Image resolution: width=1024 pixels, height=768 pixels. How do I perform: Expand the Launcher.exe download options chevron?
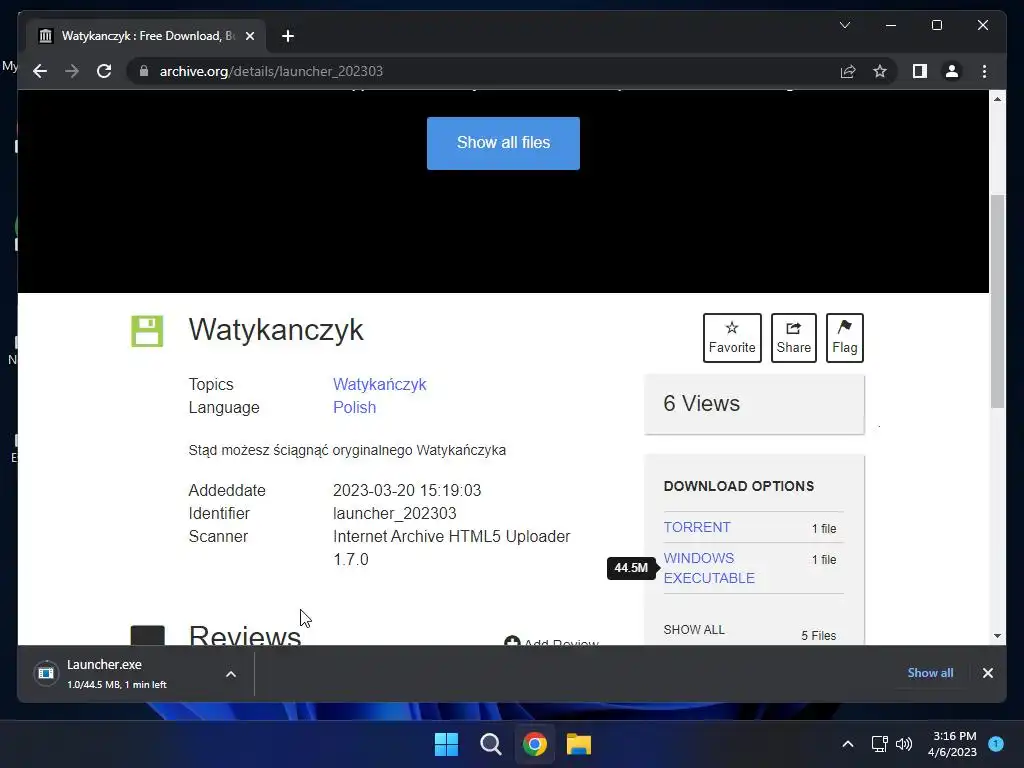[231, 674]
